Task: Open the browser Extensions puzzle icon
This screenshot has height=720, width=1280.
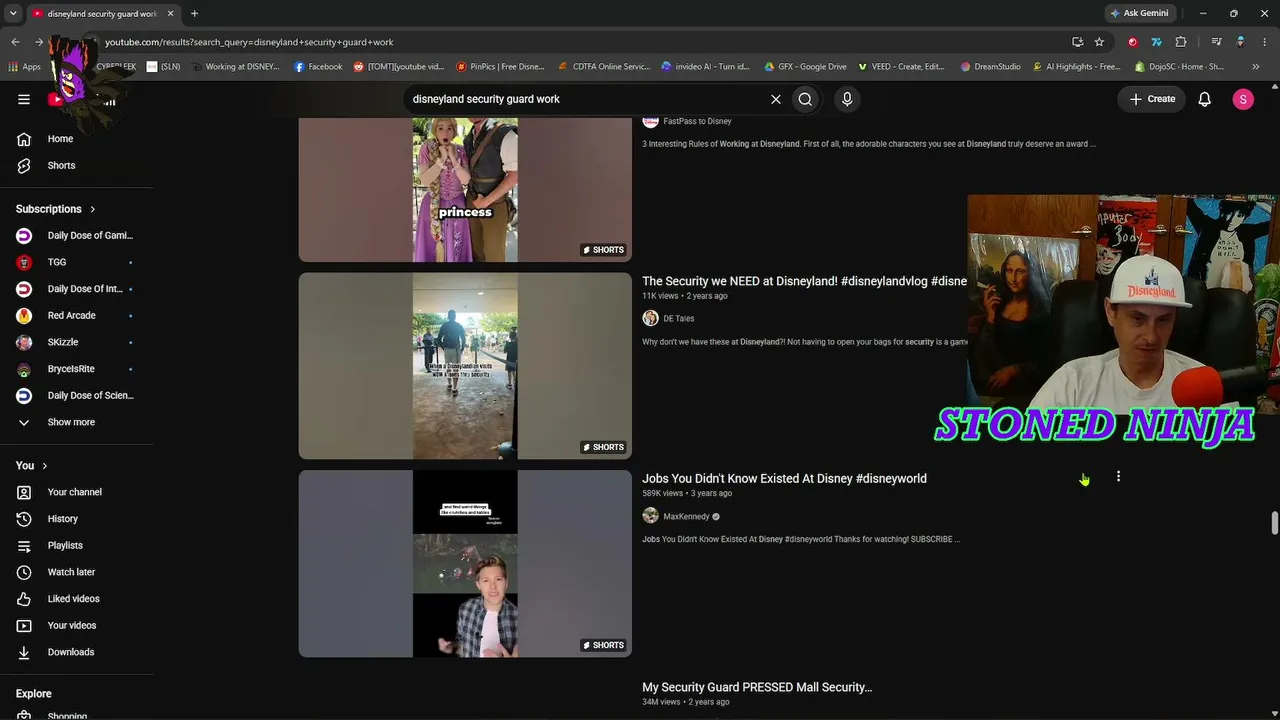Action: pos(1181,42)
